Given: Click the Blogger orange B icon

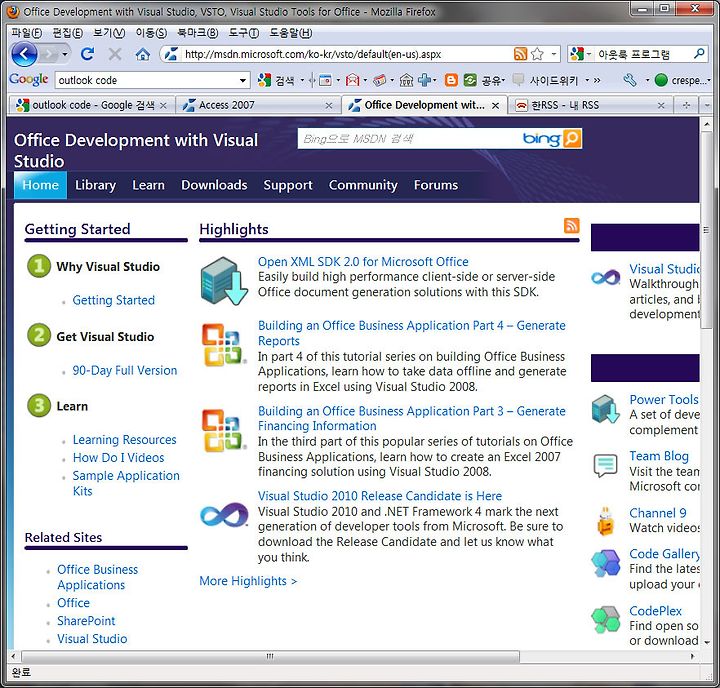Looking at the screenshot, I should pyautogui.click(x=451, y=80).
